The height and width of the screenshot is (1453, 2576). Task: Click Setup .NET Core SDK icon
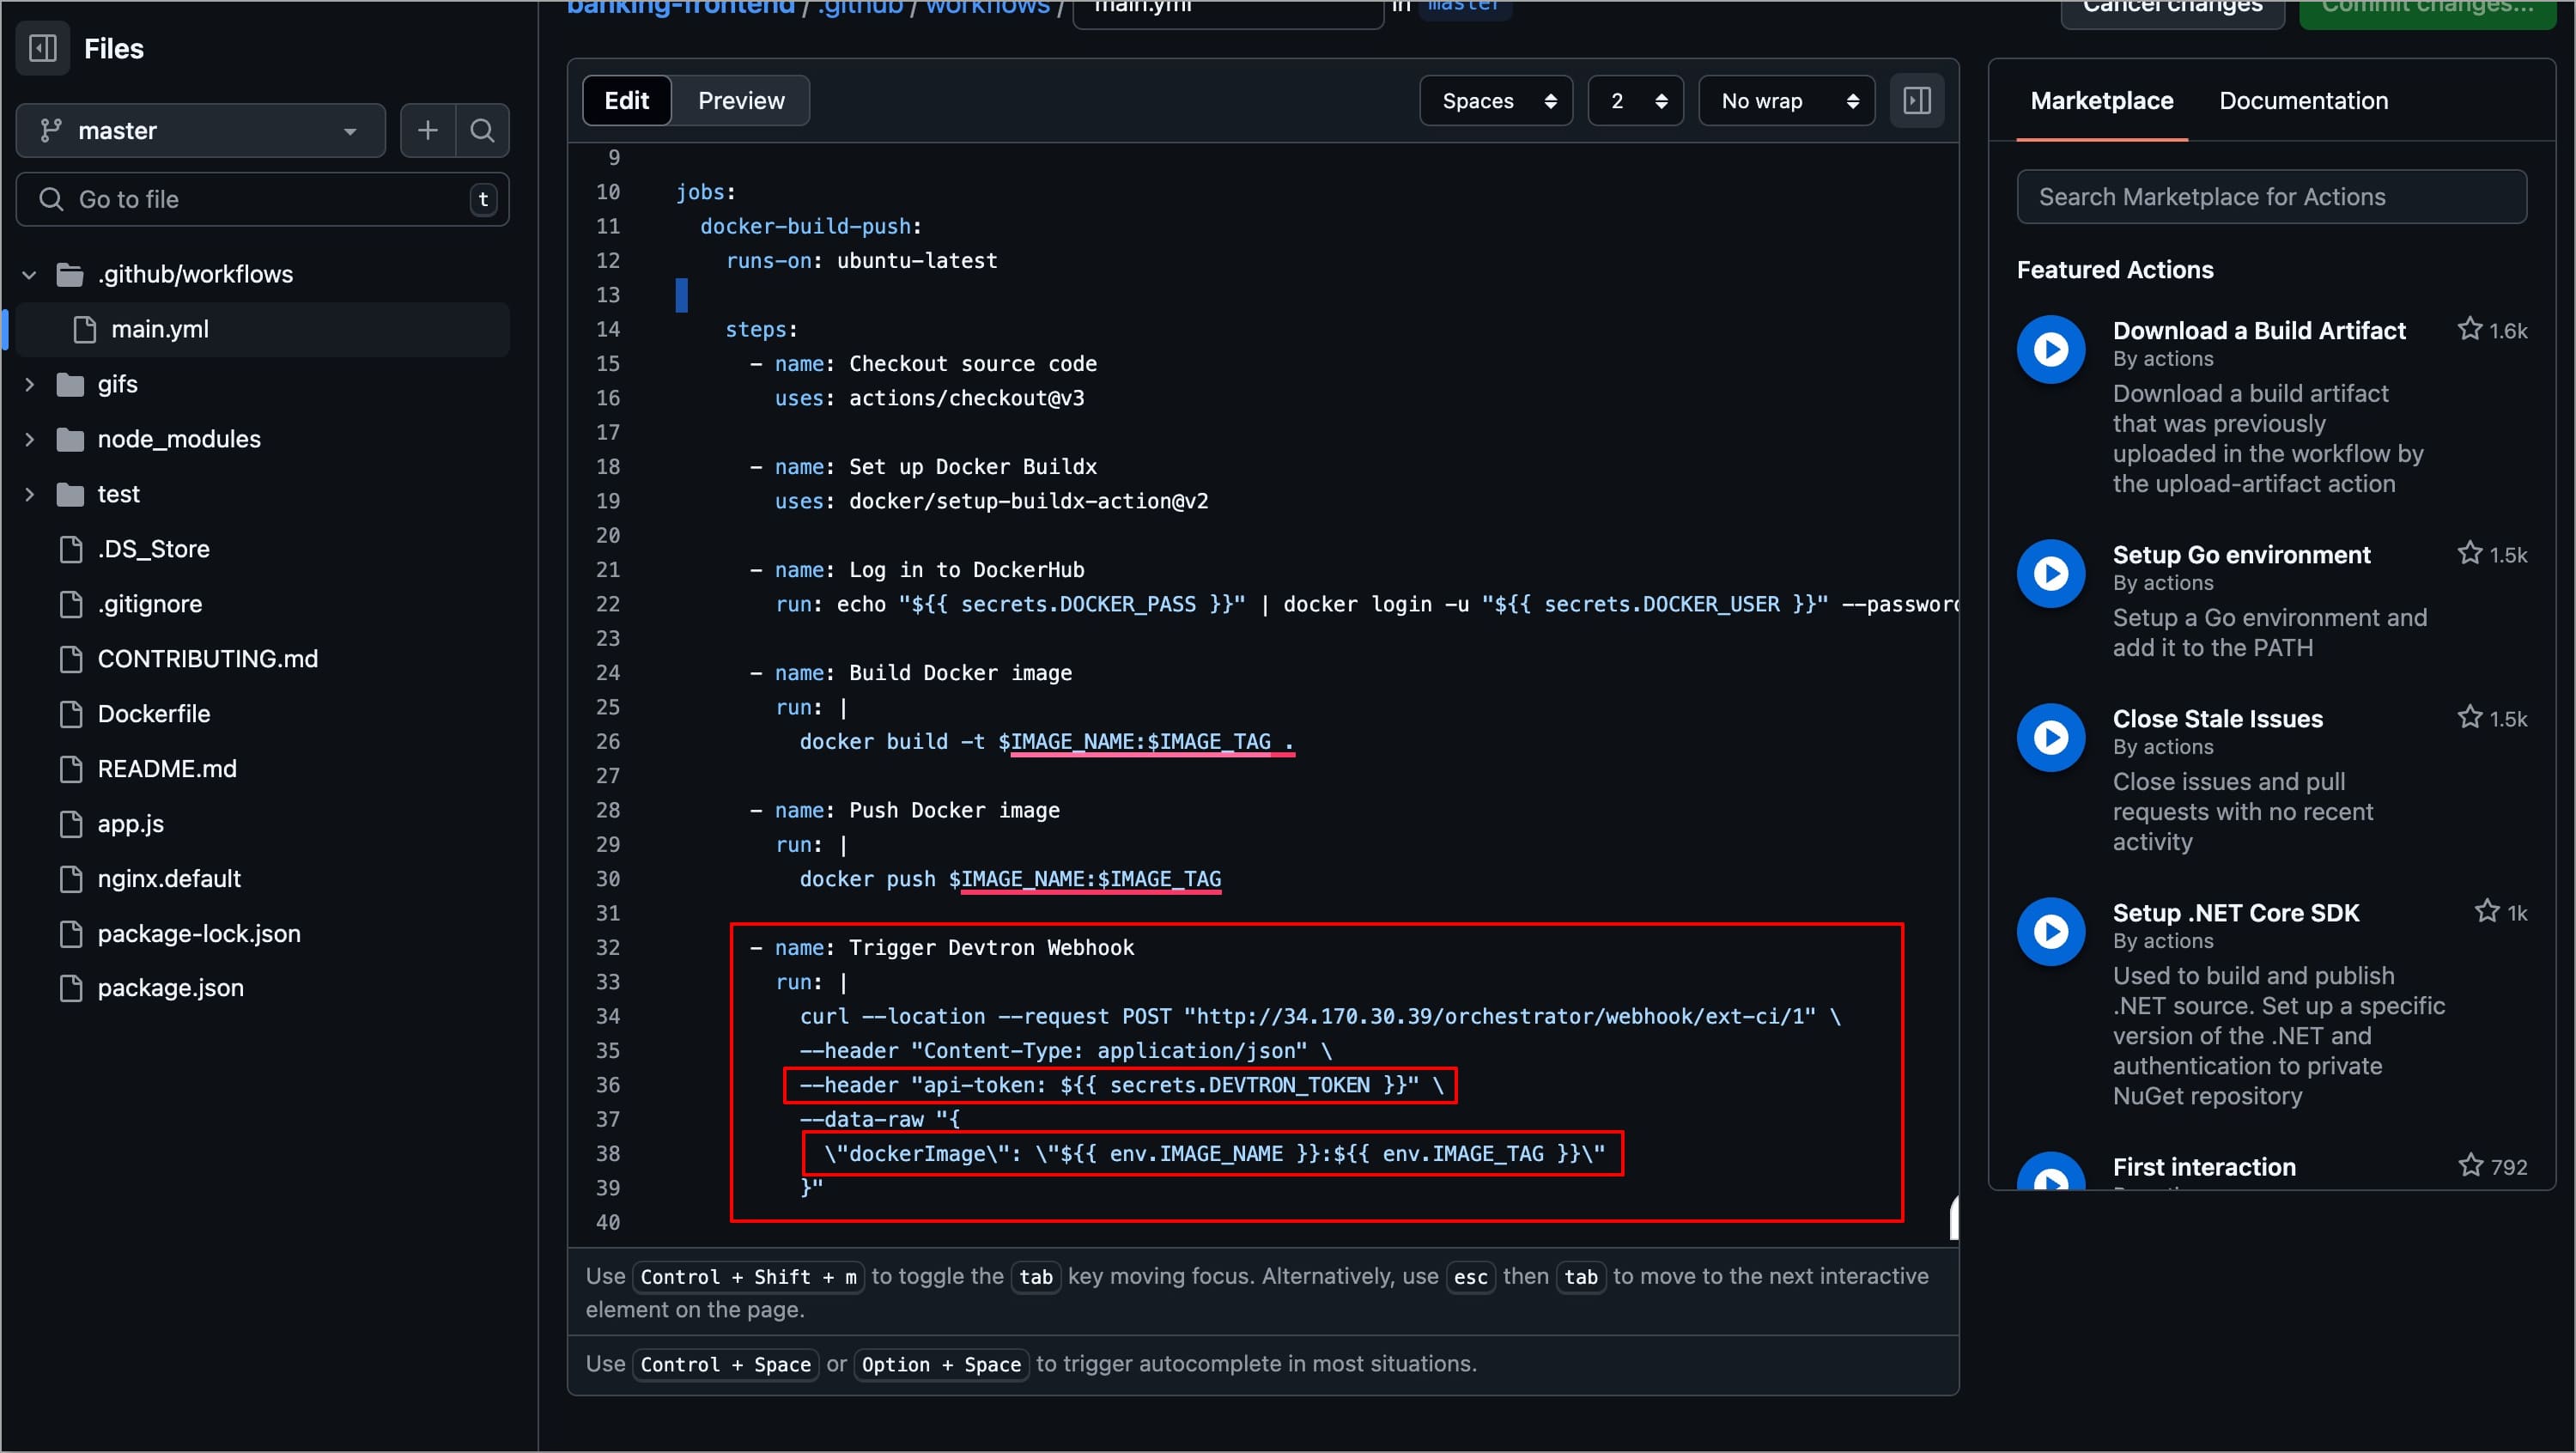[2050, 931]
